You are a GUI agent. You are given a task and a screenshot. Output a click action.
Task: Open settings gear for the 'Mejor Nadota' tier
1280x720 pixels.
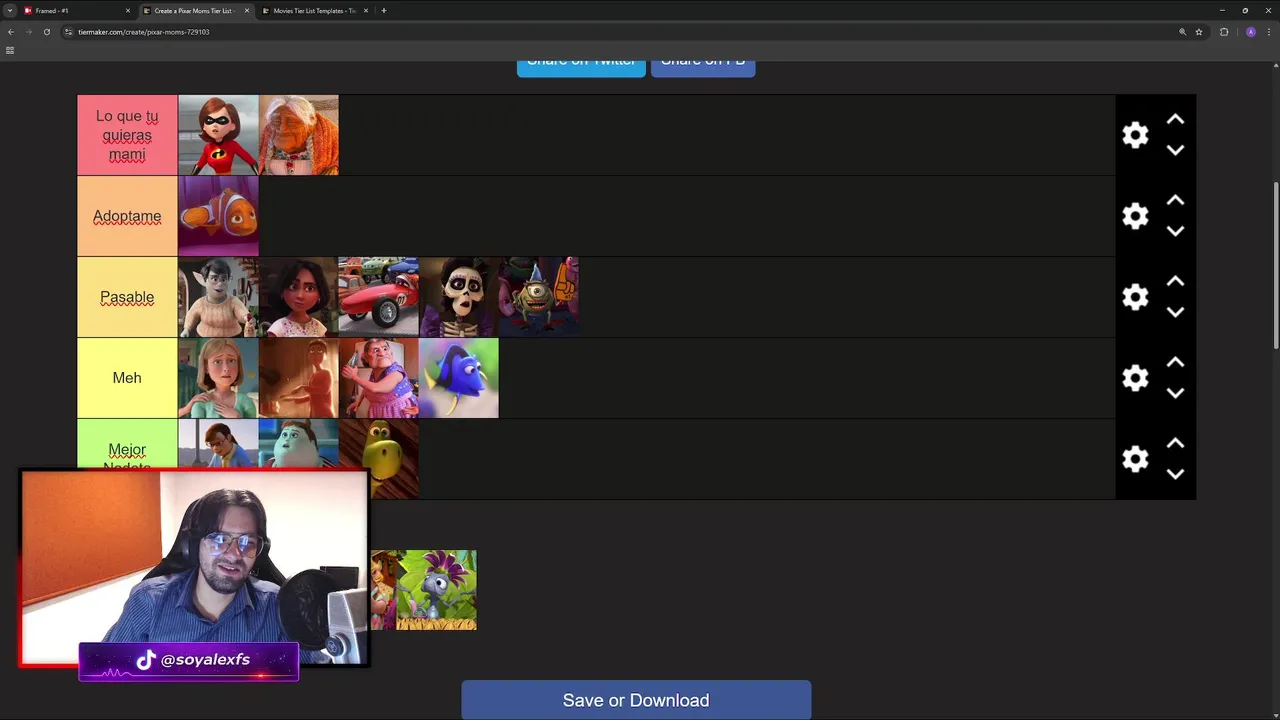click(1135, 459)
